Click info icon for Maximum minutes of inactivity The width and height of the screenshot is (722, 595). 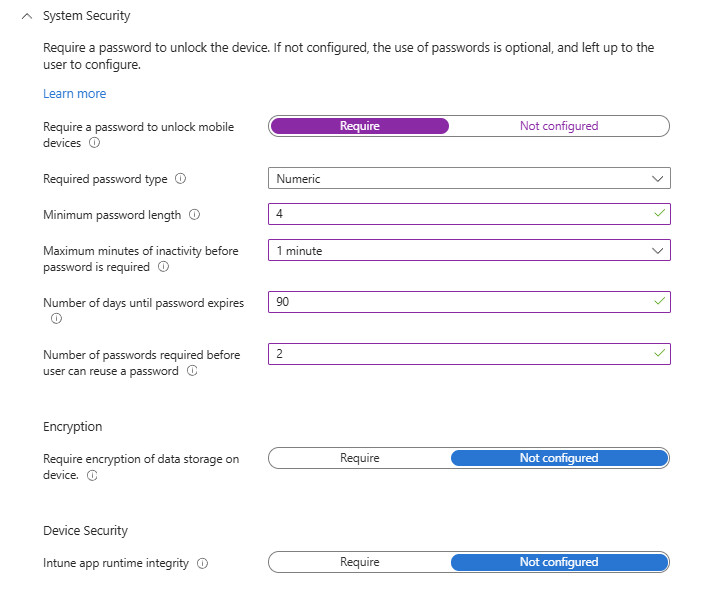point(163,267)
